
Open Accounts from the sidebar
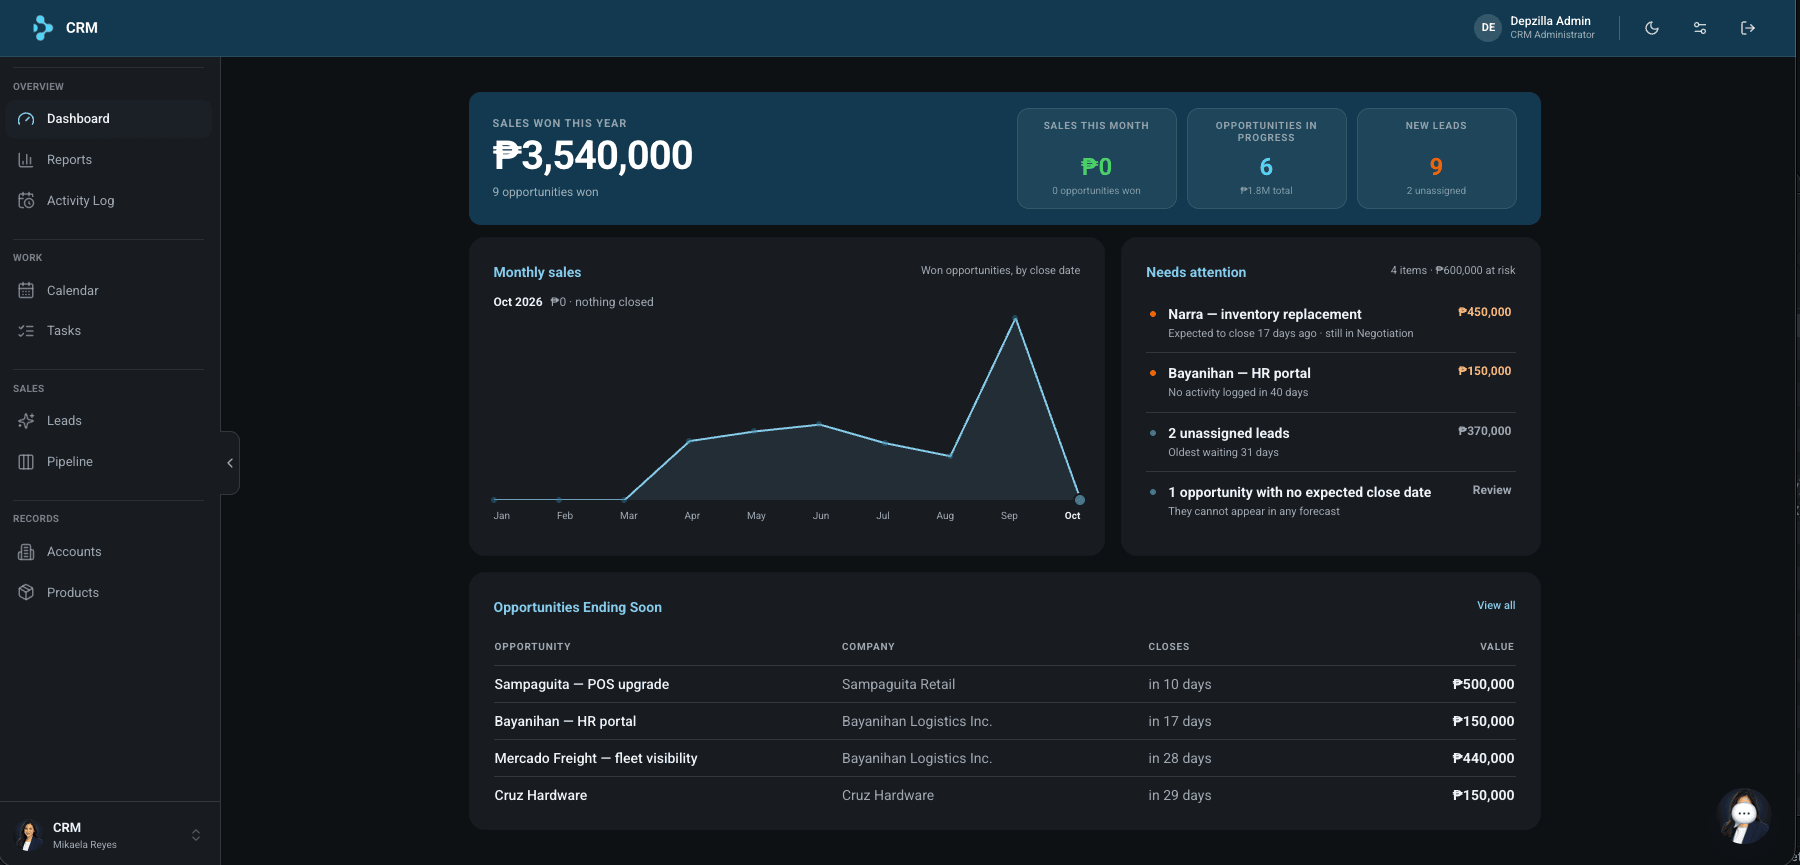[x=108, y=552]
